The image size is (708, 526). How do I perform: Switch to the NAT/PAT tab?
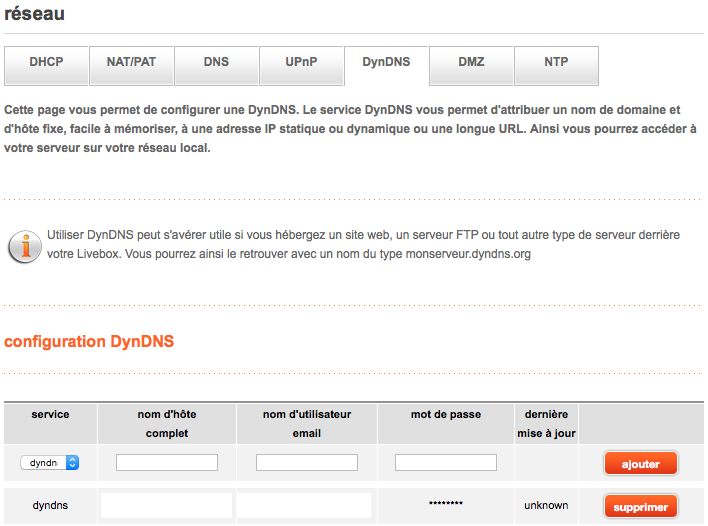tap(131, 65)
